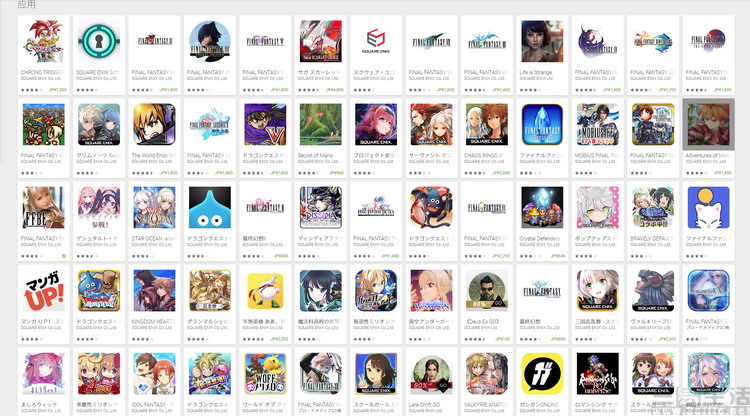This screenshot has width=750, height=416.
Task: Open the red SQUARE ENIX logo app
Action: click(x=375, y=41)
